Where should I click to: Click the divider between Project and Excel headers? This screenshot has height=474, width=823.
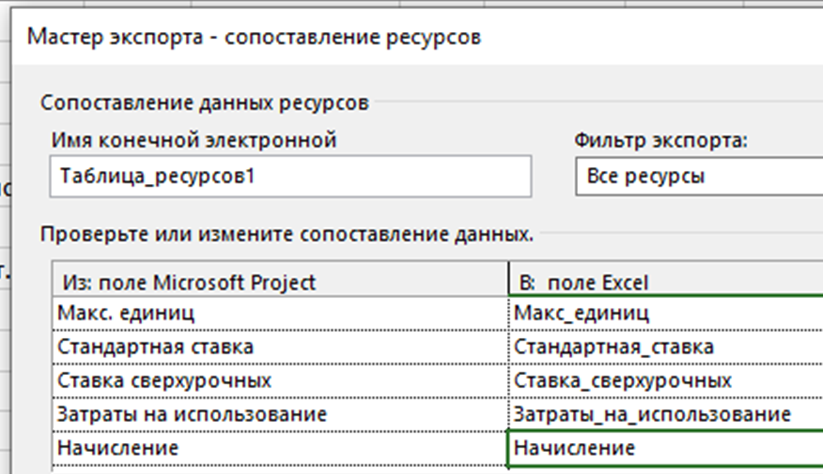pos(509,279)
